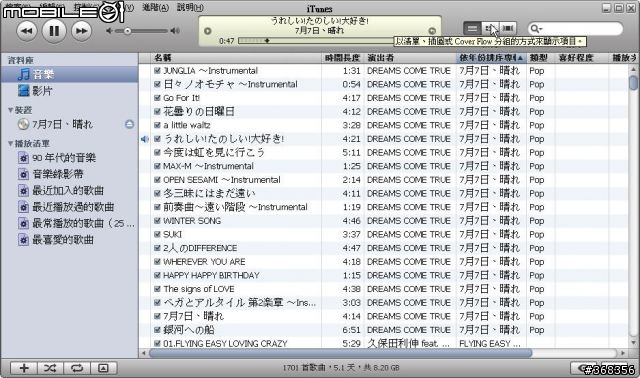Click the right arrow icon in display
This screenshot has width=640, height=378.
(x=432, y=31)
